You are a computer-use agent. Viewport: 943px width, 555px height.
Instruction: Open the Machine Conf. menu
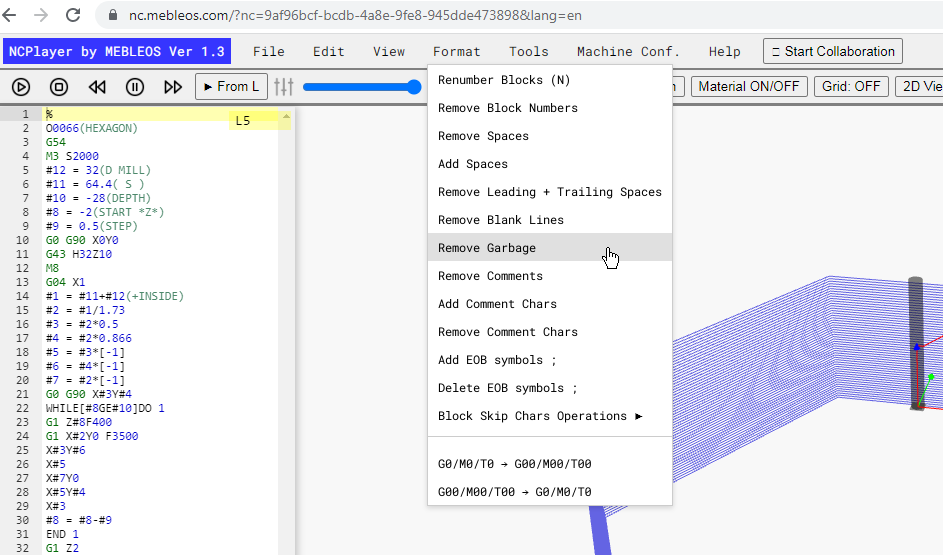[x=628, y=52]
